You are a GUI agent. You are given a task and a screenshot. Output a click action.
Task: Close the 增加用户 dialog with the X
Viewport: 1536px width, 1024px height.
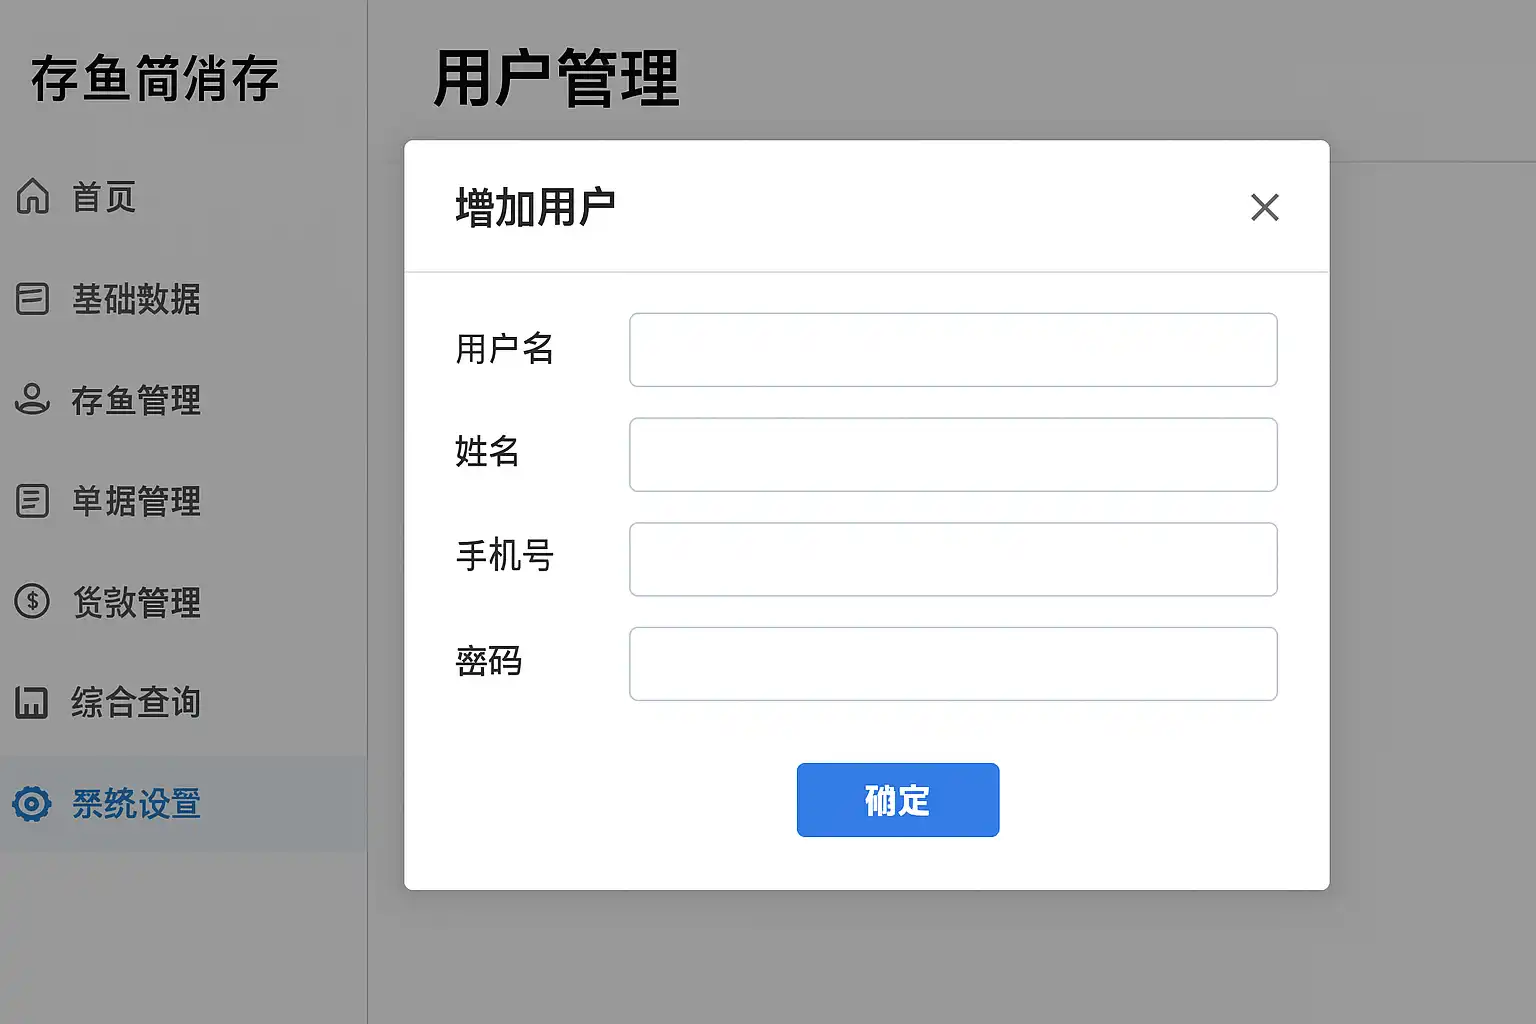pyautogui.click(x=1265, y=207)
